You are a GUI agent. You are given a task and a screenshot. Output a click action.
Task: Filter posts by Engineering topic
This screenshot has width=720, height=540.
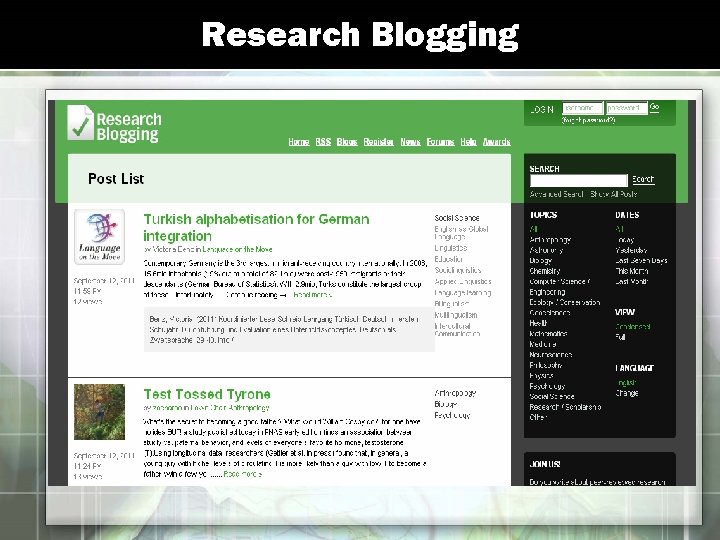(547, 292)
